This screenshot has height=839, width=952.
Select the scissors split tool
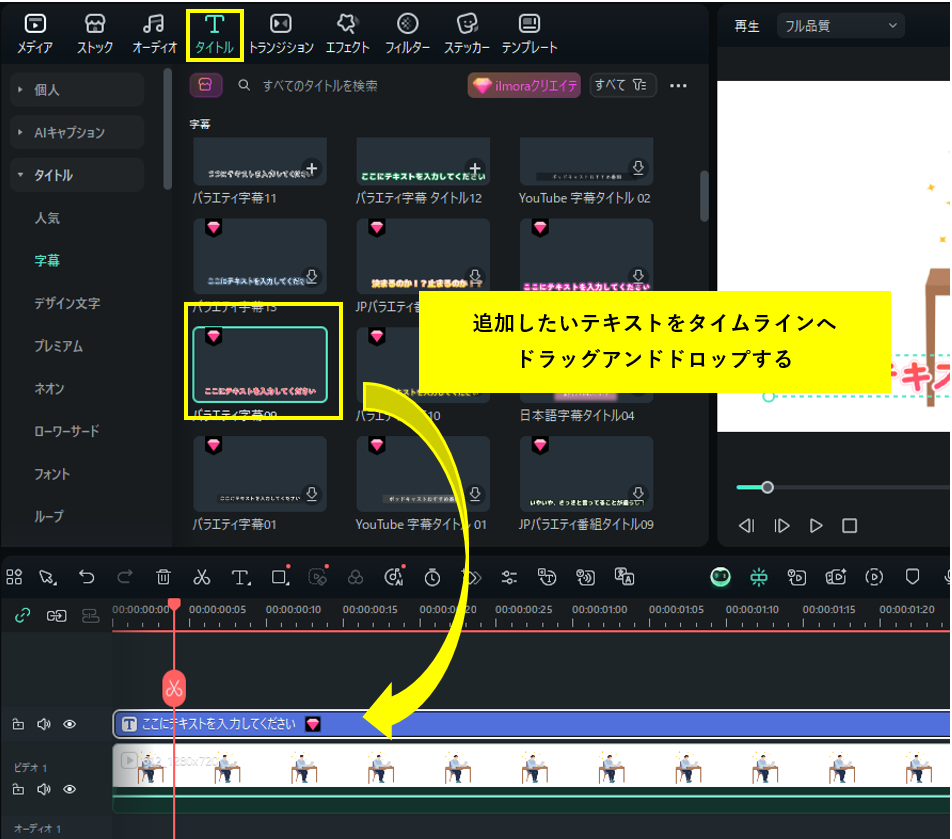pyautogui.click(x=202, y=577)
